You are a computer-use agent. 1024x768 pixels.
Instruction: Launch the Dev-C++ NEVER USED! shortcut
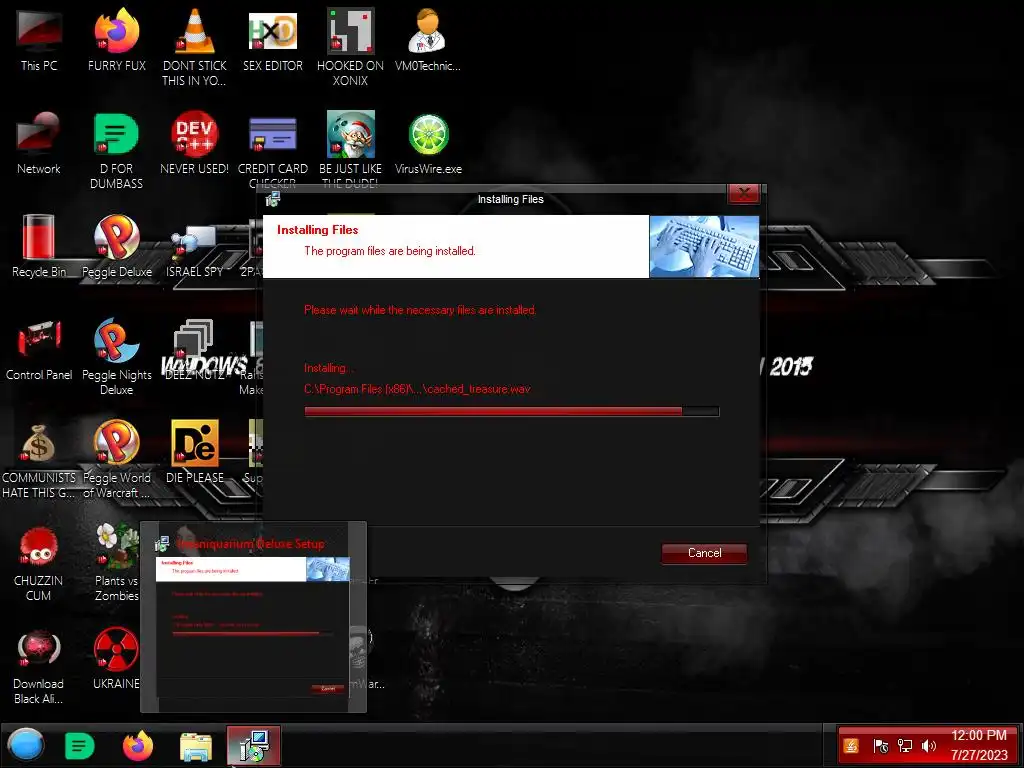(195, 142)
